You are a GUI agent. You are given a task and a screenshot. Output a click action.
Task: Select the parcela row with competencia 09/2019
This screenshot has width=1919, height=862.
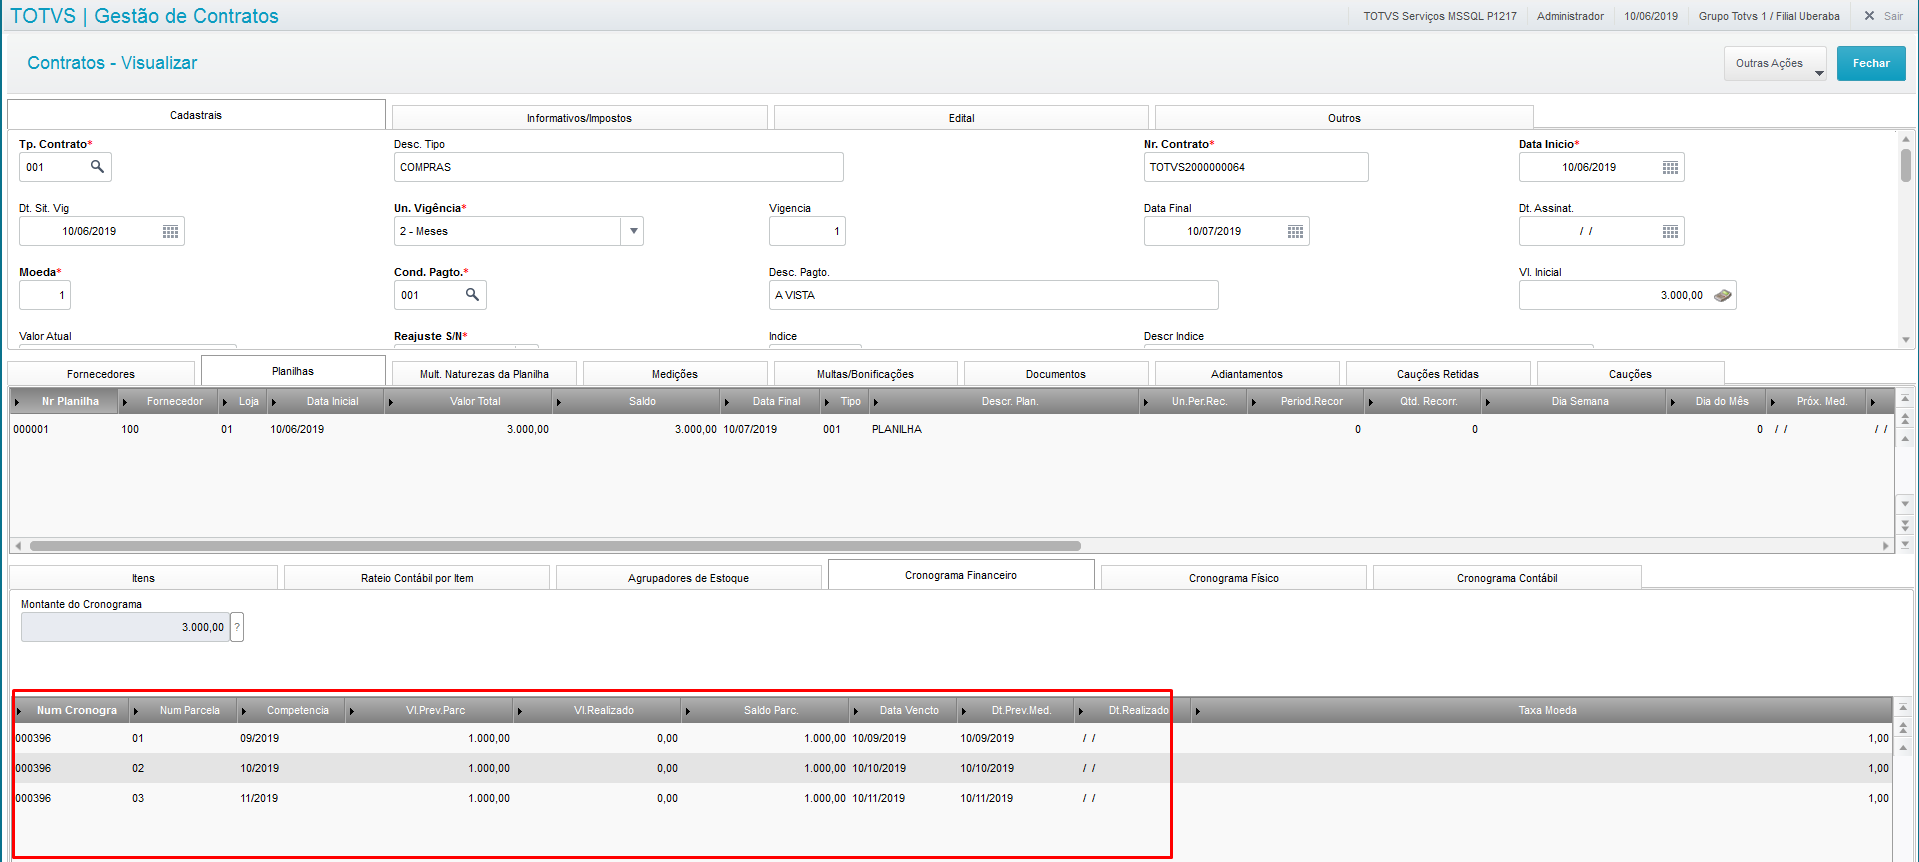[x=951, y=738]
